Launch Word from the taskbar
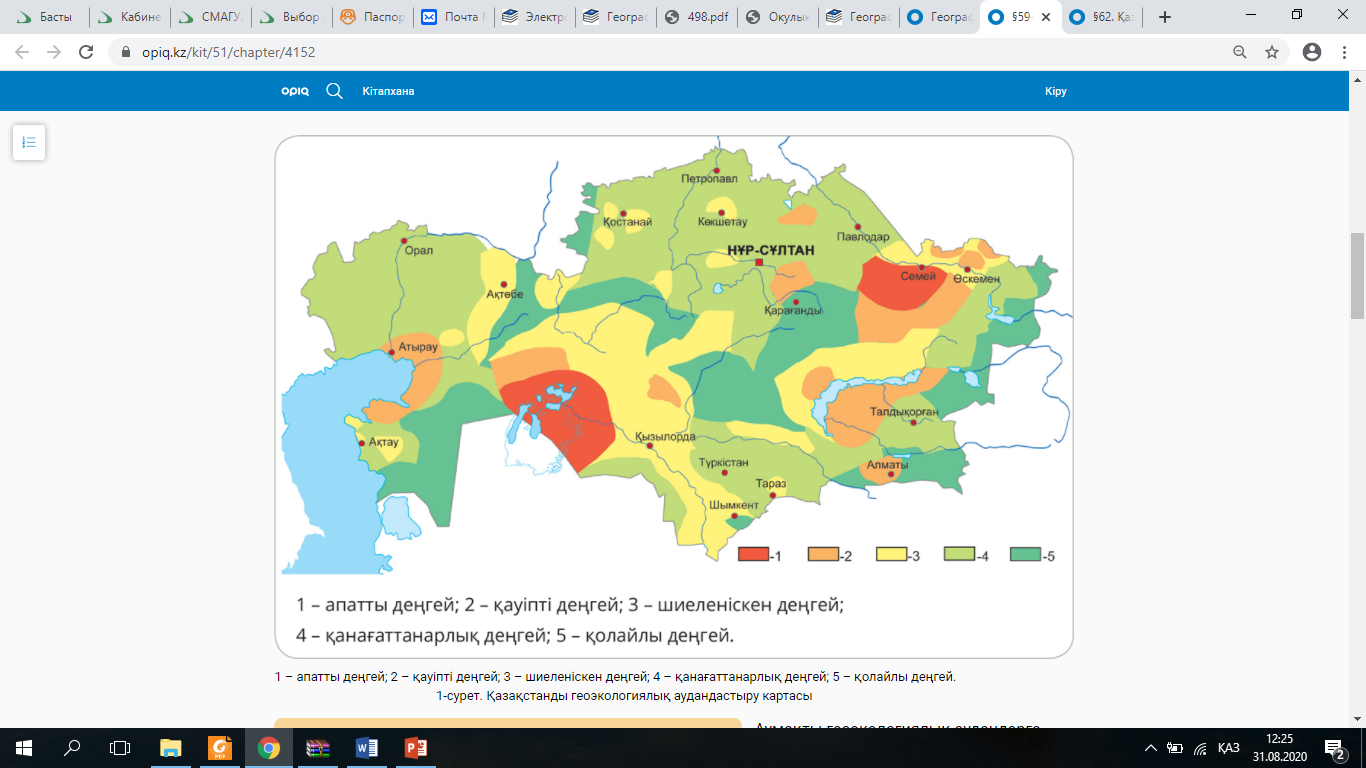Viewport: 1366px width, 768px height. click(x=366, y=747)
